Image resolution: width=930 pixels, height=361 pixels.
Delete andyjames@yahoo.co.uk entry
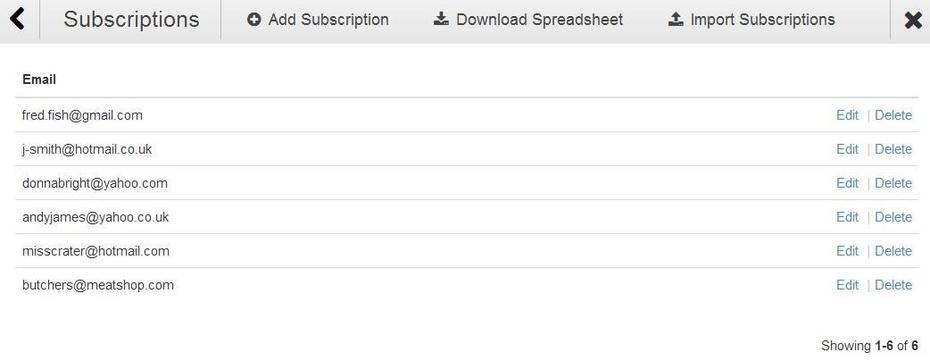coord(893,217)
